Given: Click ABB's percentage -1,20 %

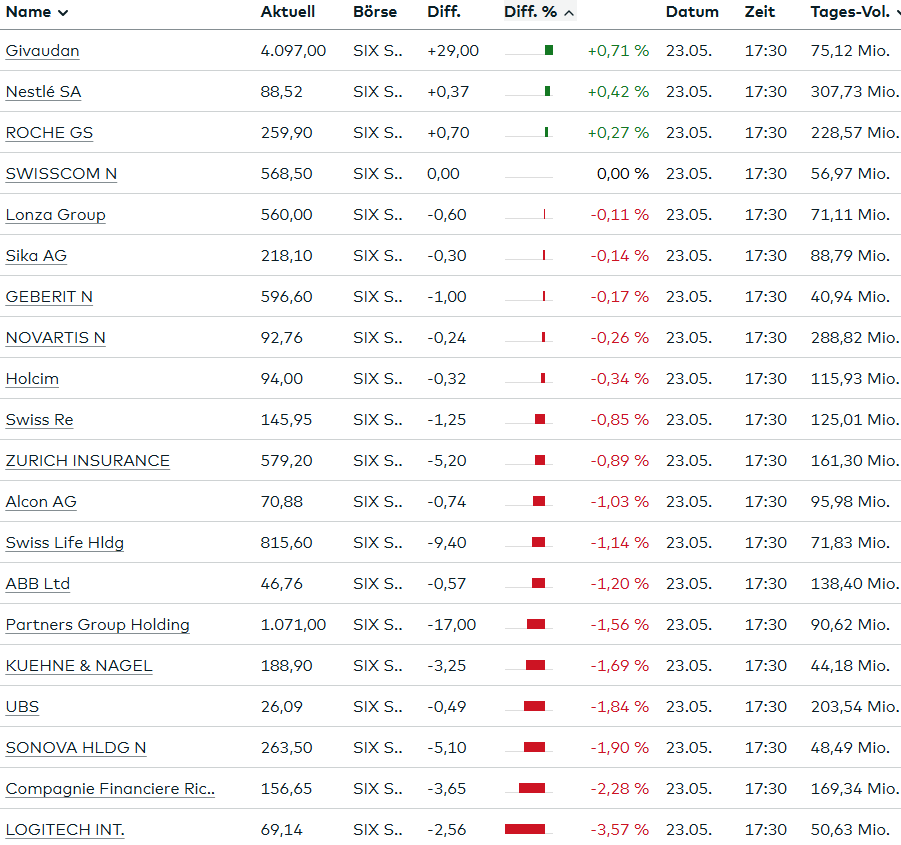Looking at the screenshot, I should (620, 584).
